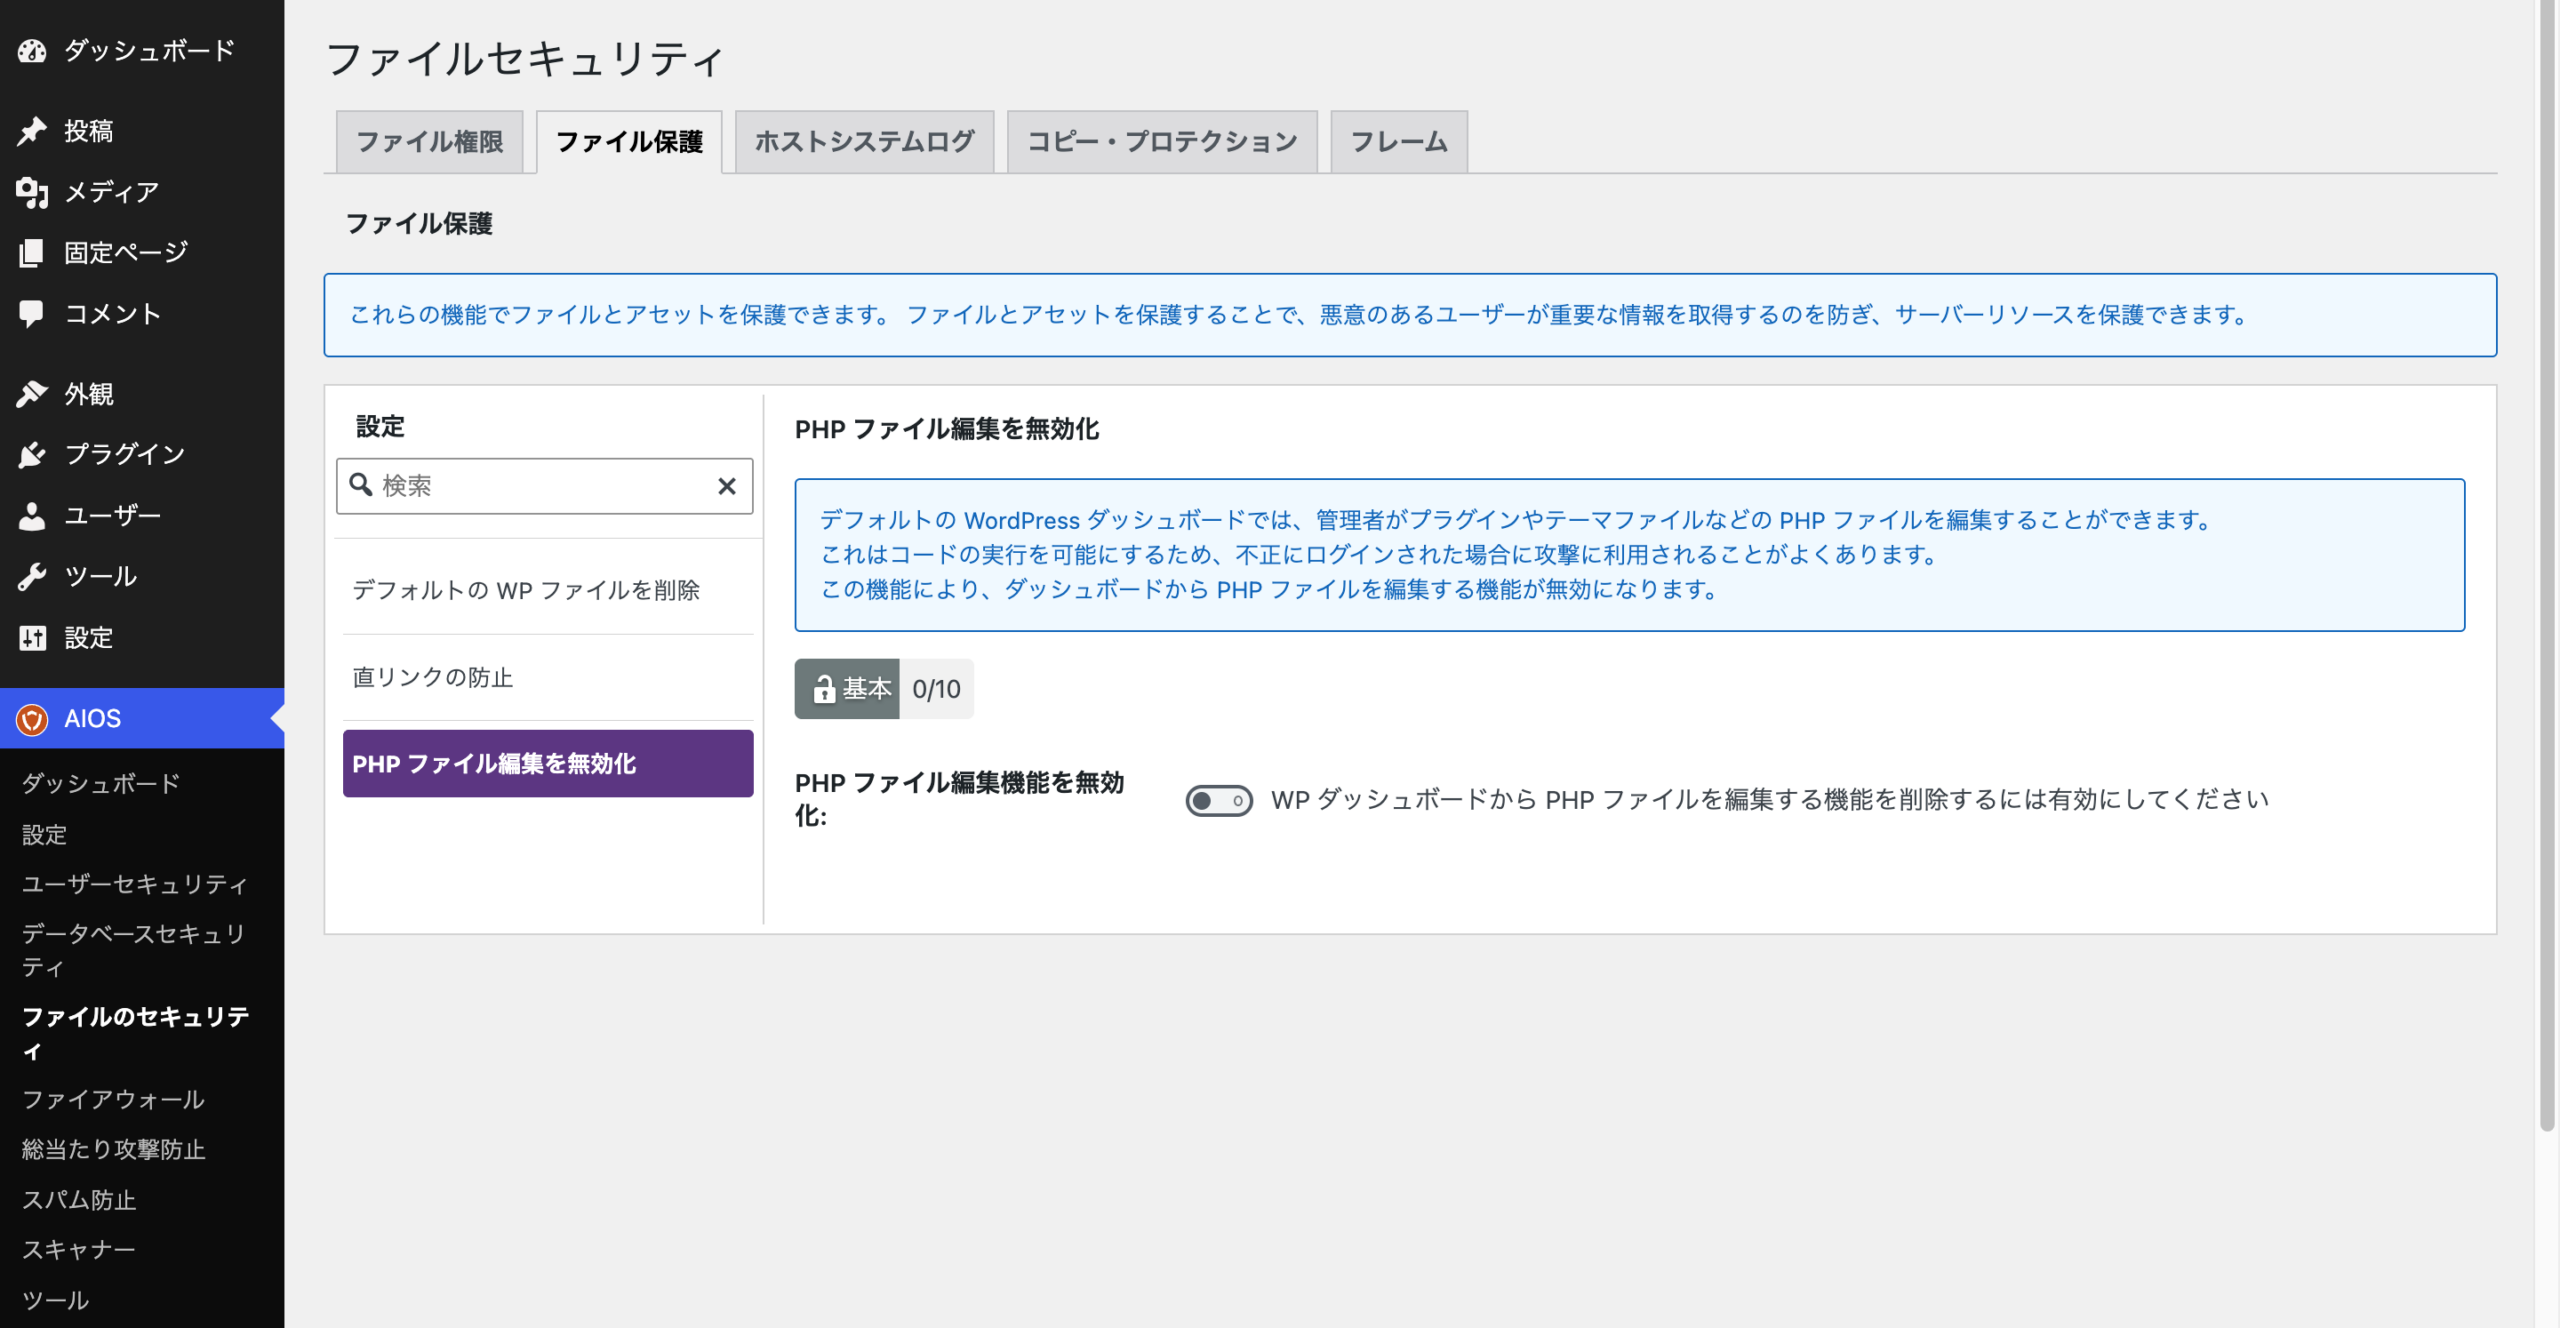This screenshot has width=2560, height=1328.
Task: Open データベースセキュリティ in the AIOS submenu
Action: (133, 950)
